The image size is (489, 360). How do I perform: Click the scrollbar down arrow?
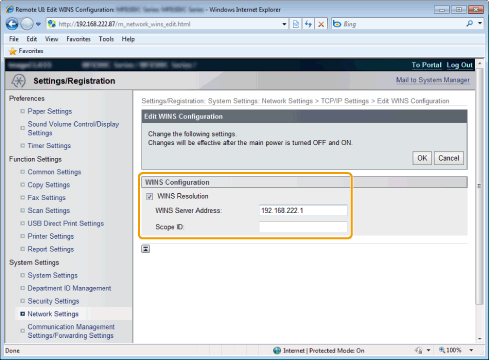tap(480, 339)
